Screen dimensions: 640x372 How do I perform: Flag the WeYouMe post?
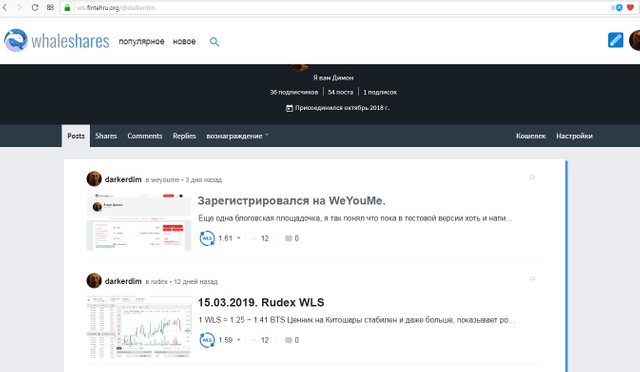point(532,177)
